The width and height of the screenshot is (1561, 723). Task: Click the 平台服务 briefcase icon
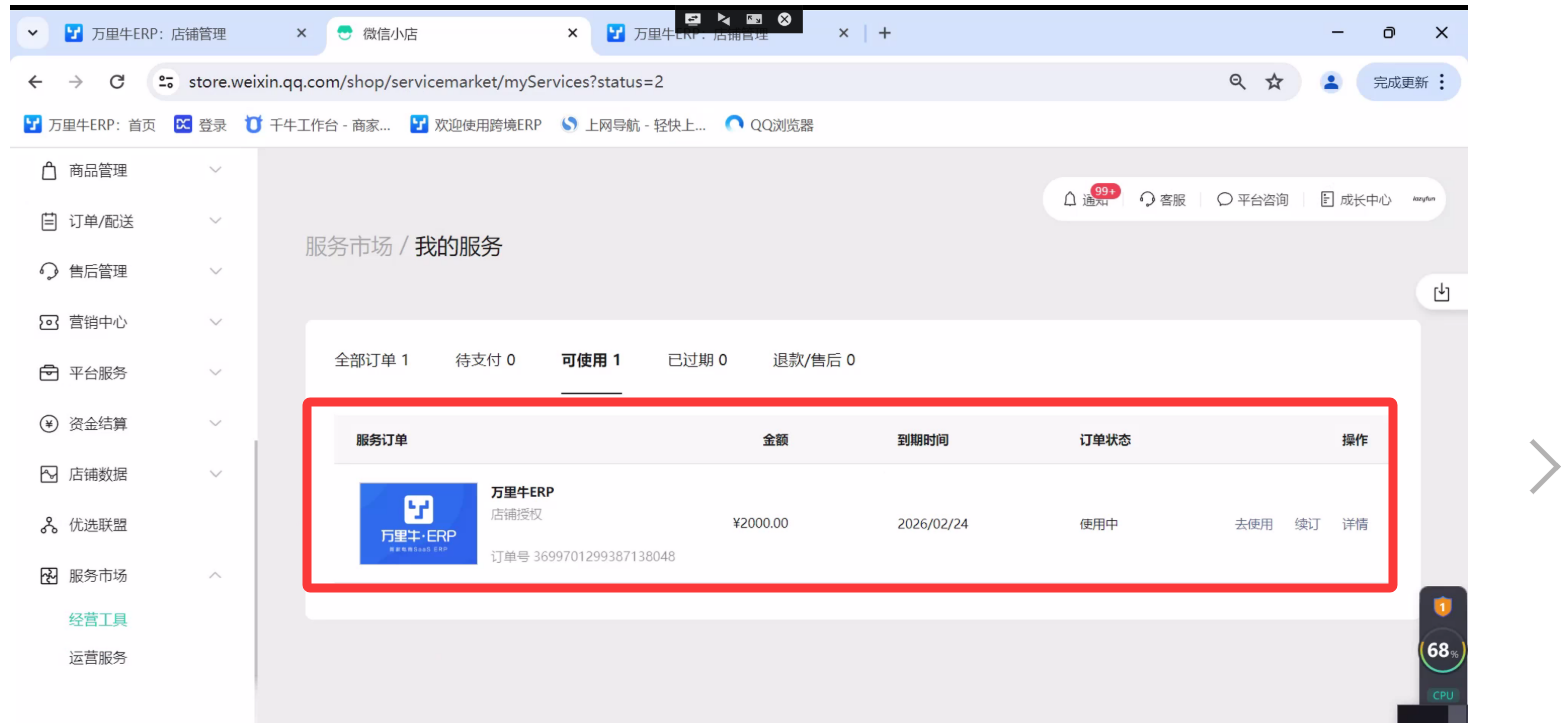point(49,373)
